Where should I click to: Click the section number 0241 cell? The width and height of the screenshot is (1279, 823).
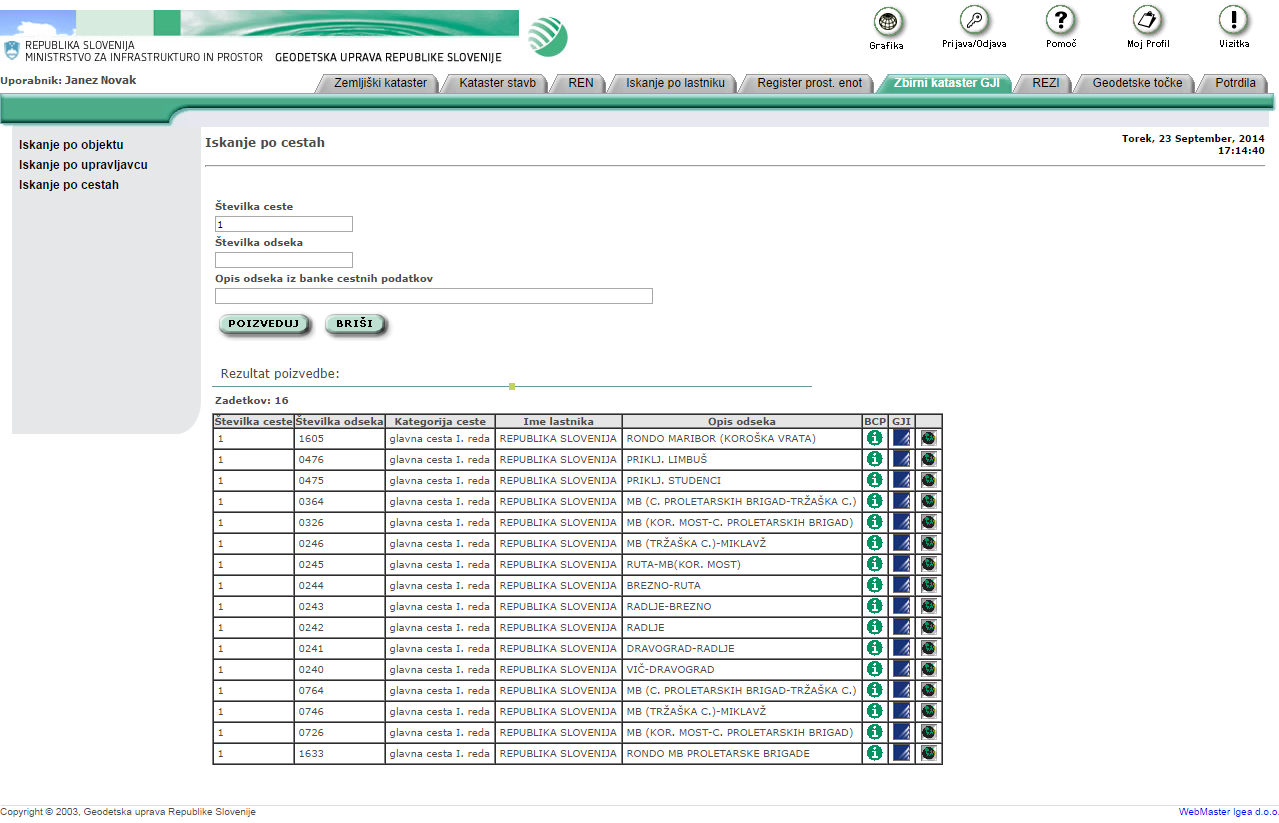pyautogui.click(x=340, y=648)
